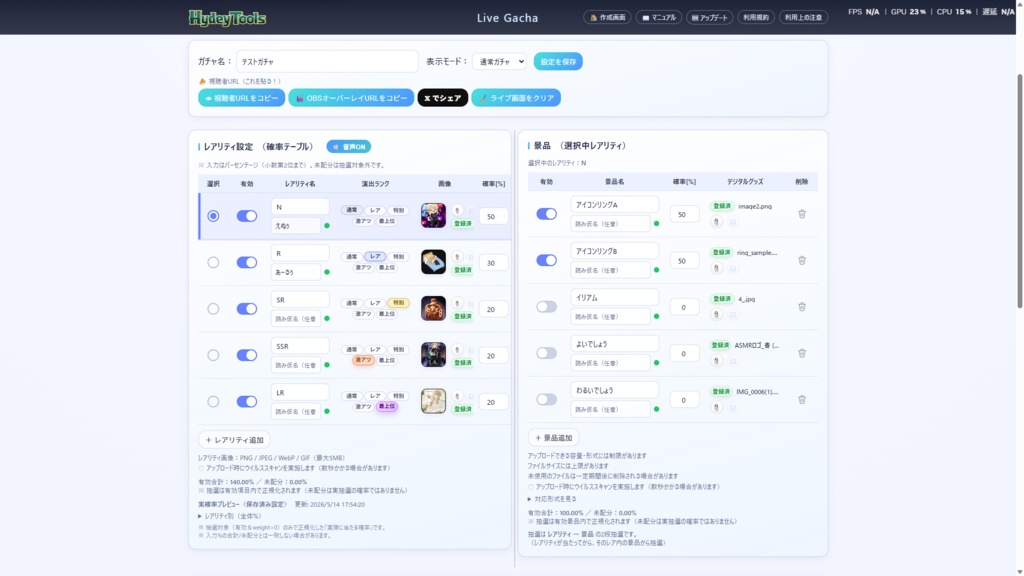Viewport: 1024px width, 576px height.
Task: Open 作成画面 in top navigation
Action: [607, 18]
